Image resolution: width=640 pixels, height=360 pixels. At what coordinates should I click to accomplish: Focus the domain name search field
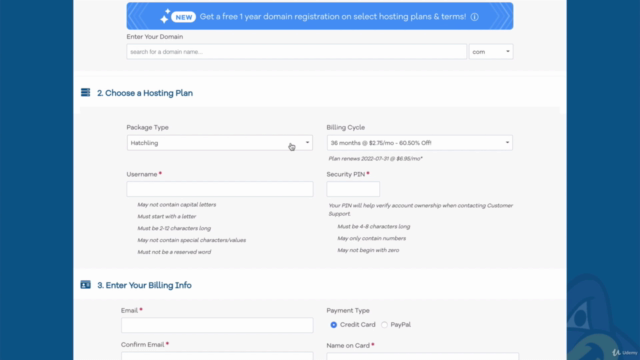point(296,52)
